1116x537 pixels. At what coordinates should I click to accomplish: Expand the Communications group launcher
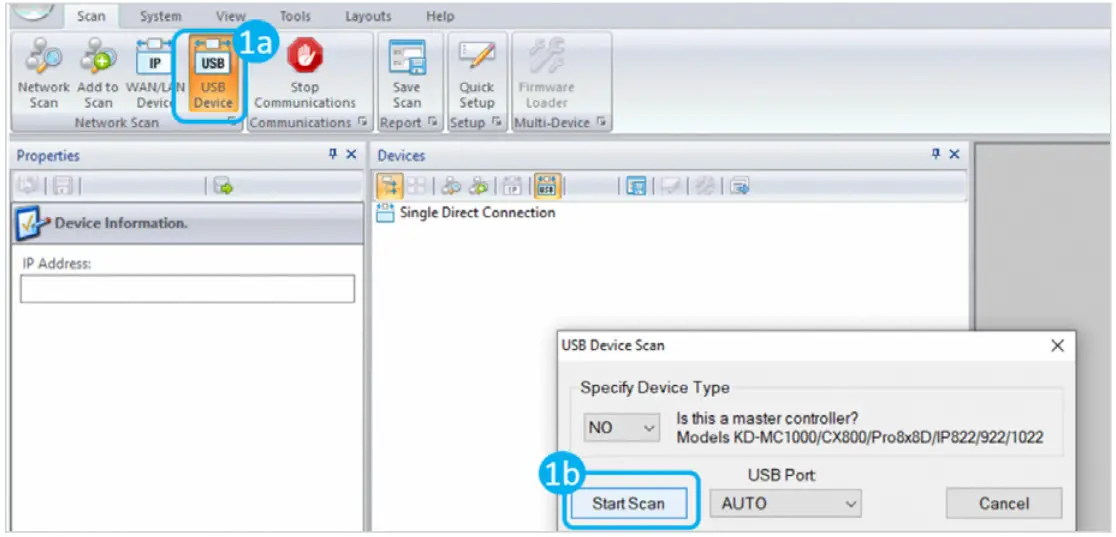[x=364, y=122]
